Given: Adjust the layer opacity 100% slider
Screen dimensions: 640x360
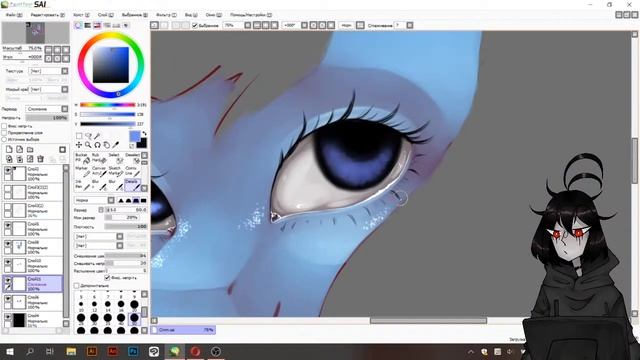Looking at the screenshot, I should 46,118.
